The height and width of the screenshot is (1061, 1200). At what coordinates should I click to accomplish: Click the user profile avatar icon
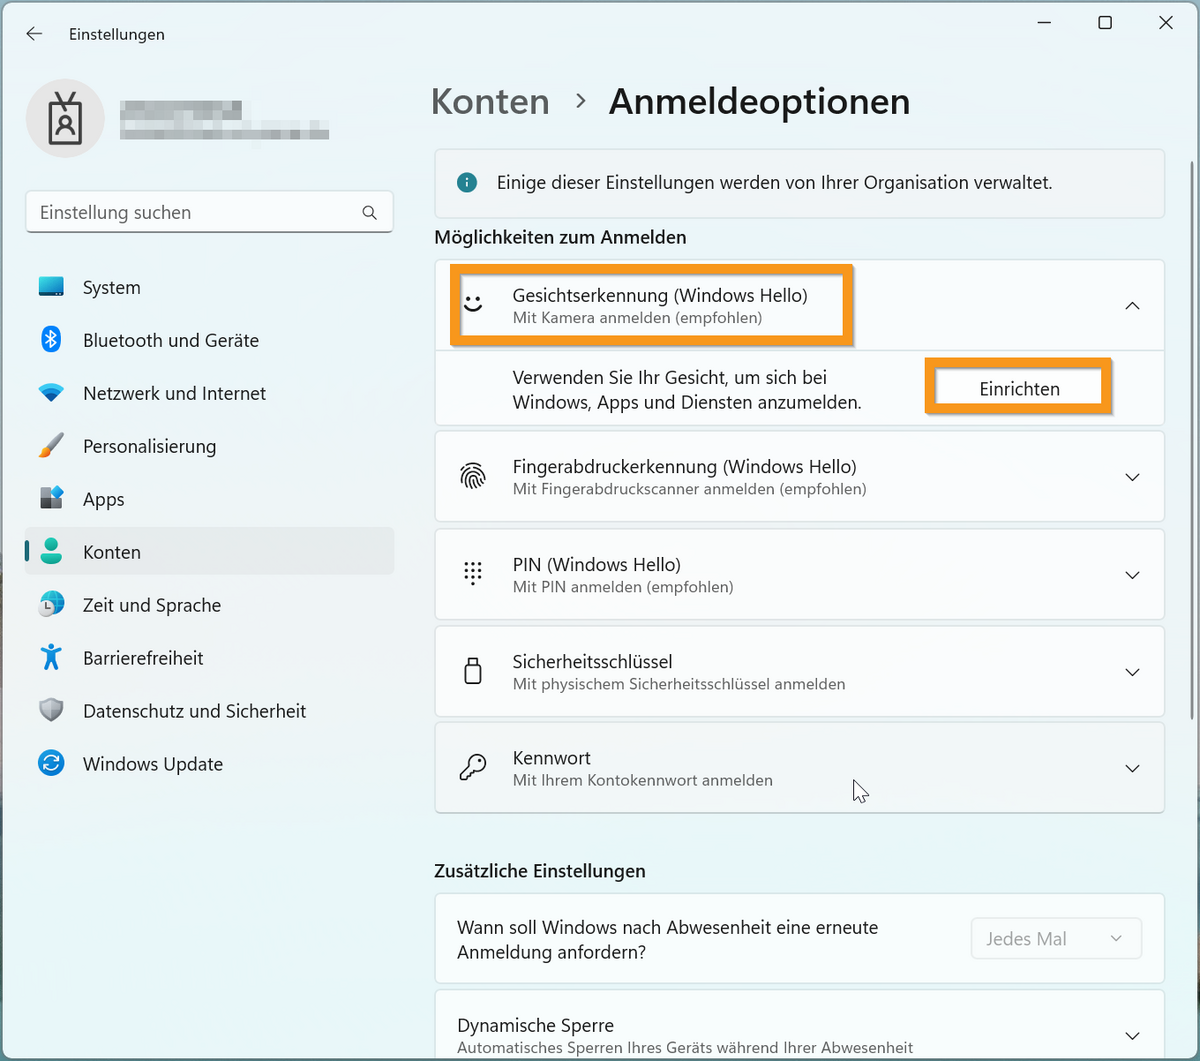65,119
